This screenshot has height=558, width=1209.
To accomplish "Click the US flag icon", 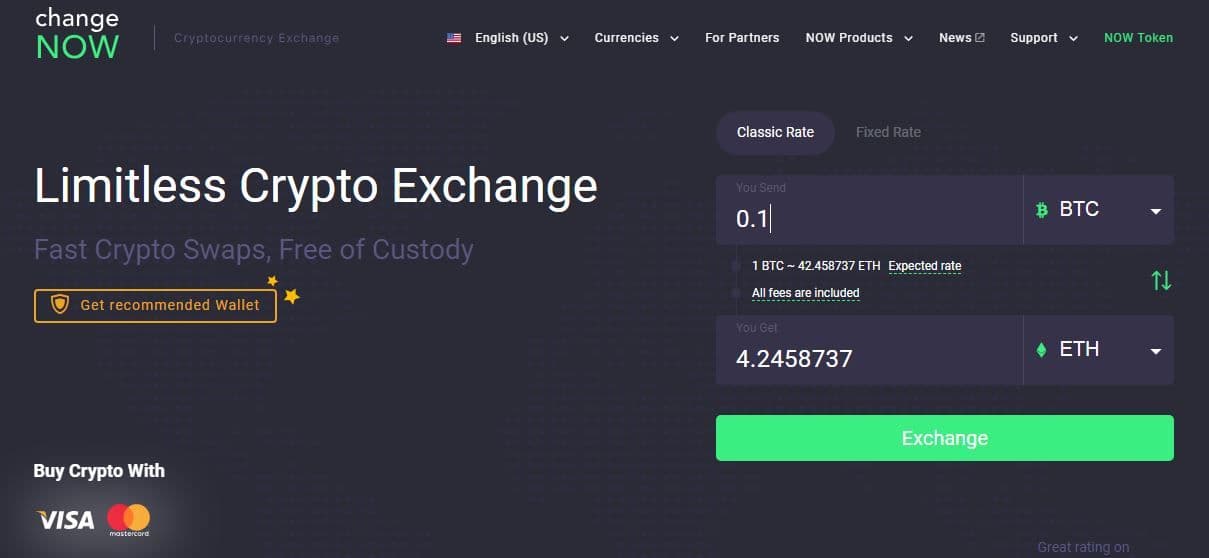I will [454, 38].
